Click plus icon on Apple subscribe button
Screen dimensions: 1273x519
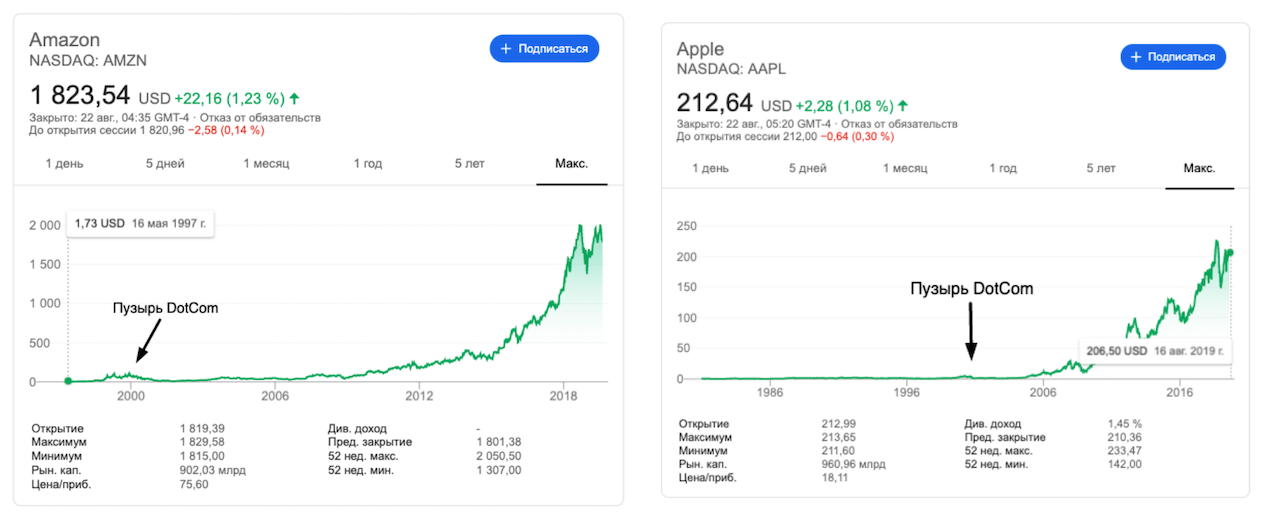click(1135, 57)
